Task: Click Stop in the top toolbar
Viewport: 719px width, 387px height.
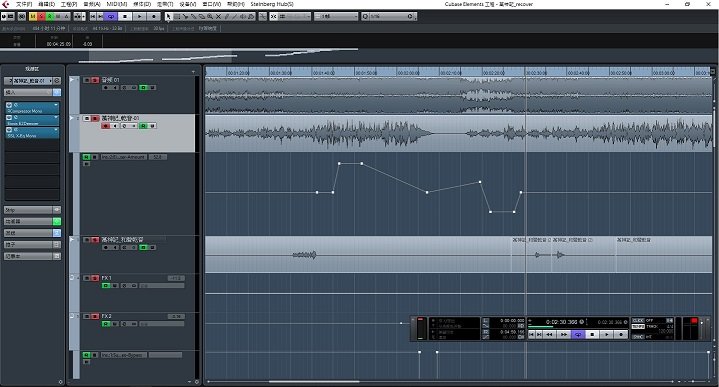Action: [x=125, y=17]
